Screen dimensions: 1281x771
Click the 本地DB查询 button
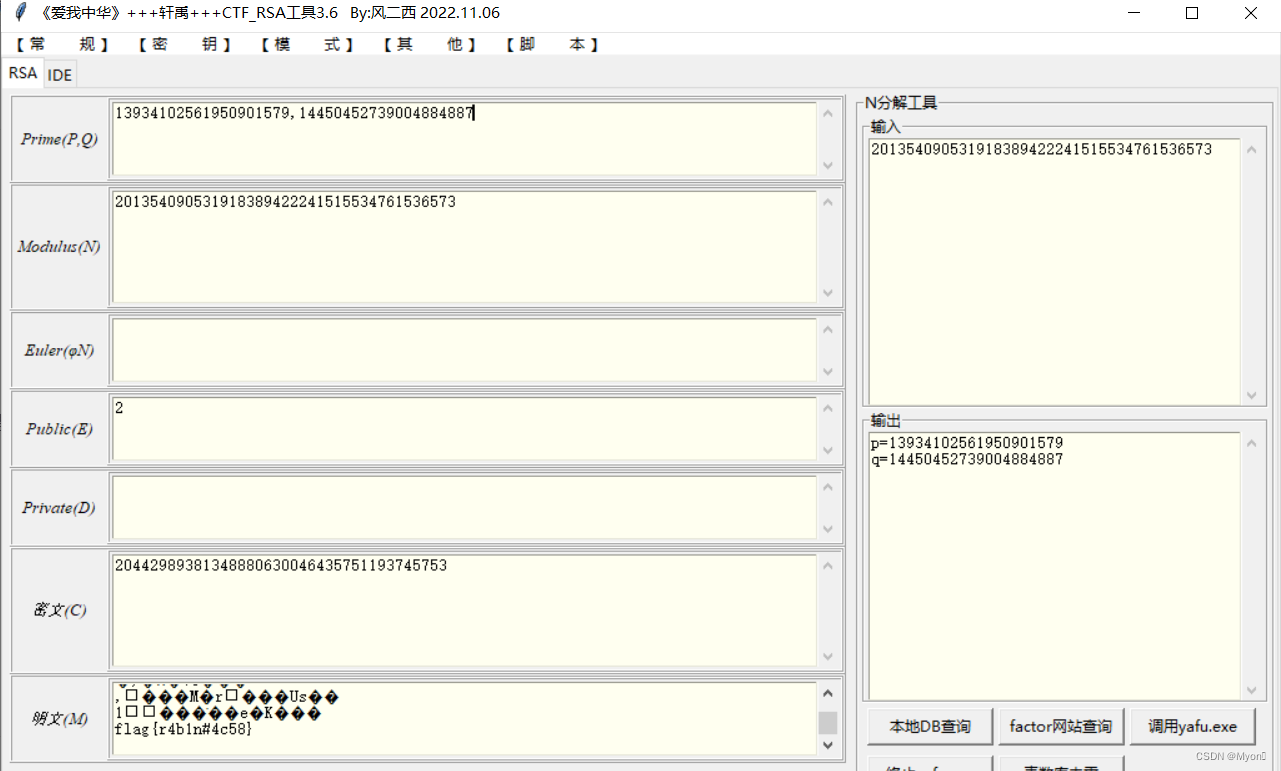coord(929,726)
